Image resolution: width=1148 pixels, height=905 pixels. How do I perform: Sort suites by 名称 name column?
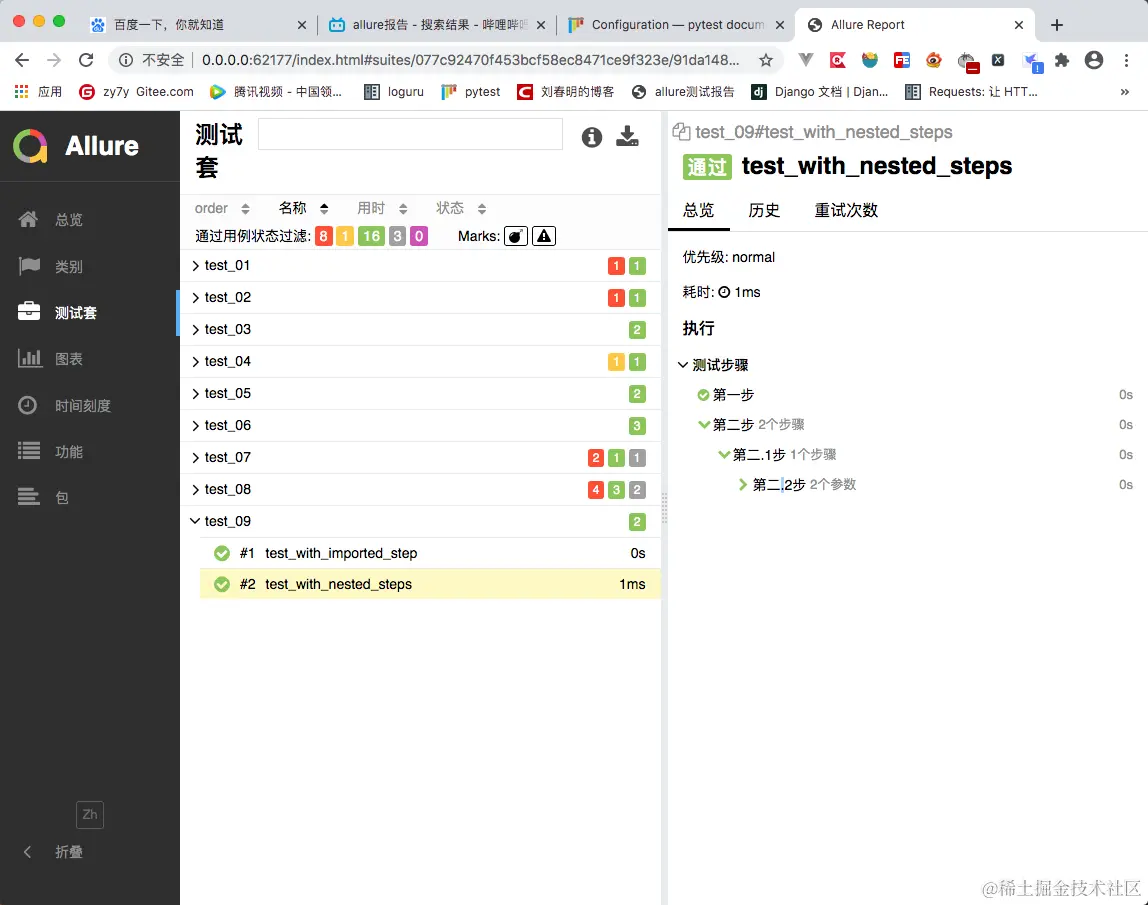point(303,209)
